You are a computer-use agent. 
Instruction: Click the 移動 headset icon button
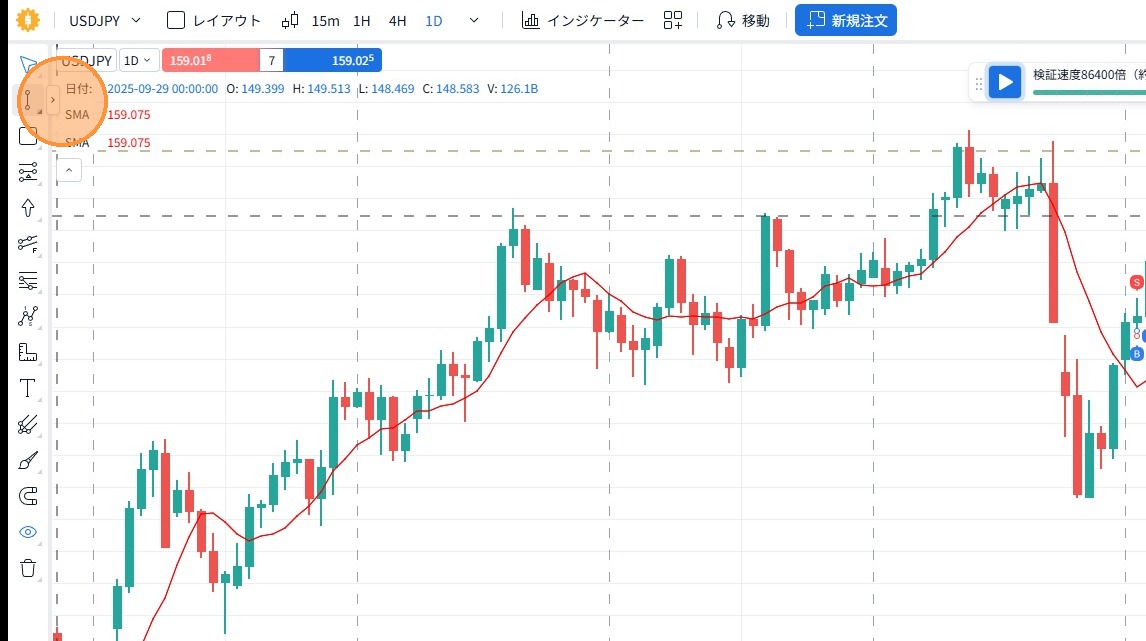click(743, 20)
